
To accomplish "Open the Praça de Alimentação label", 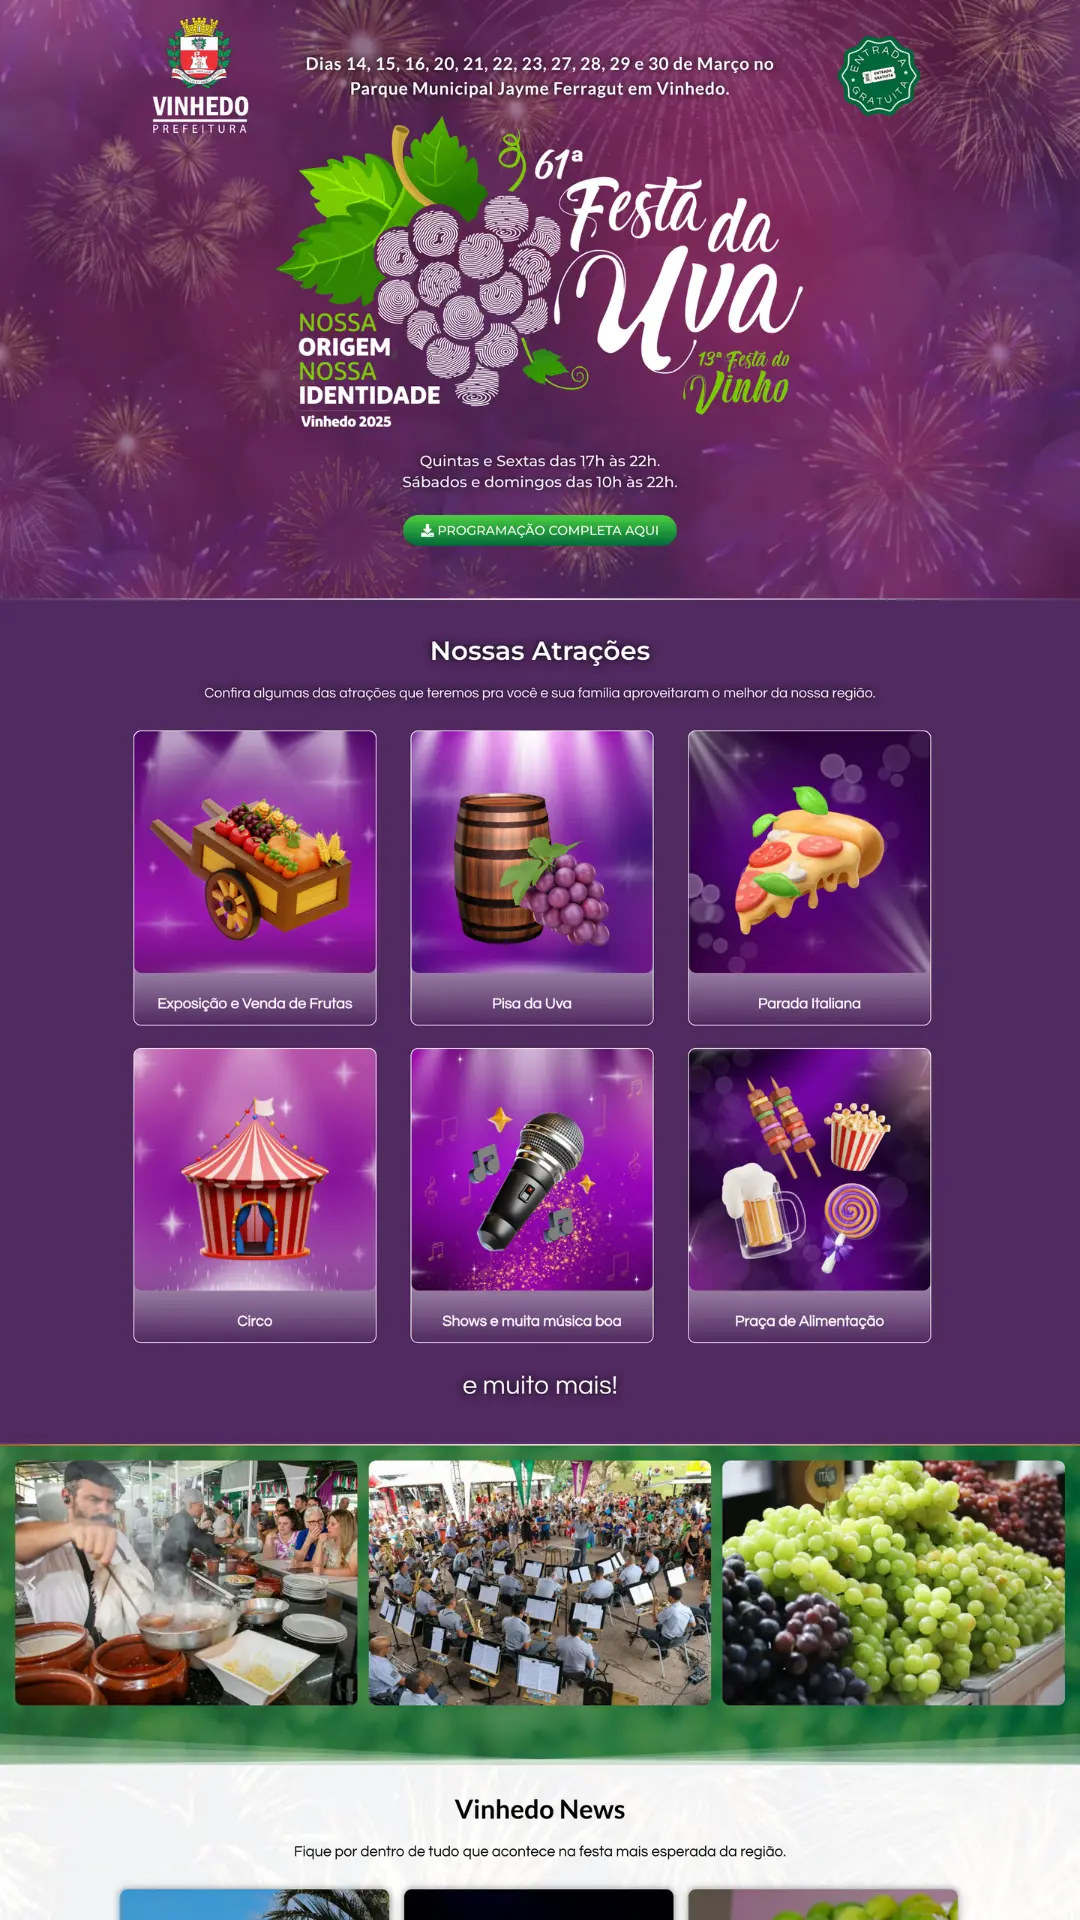I will (809, 1321).
